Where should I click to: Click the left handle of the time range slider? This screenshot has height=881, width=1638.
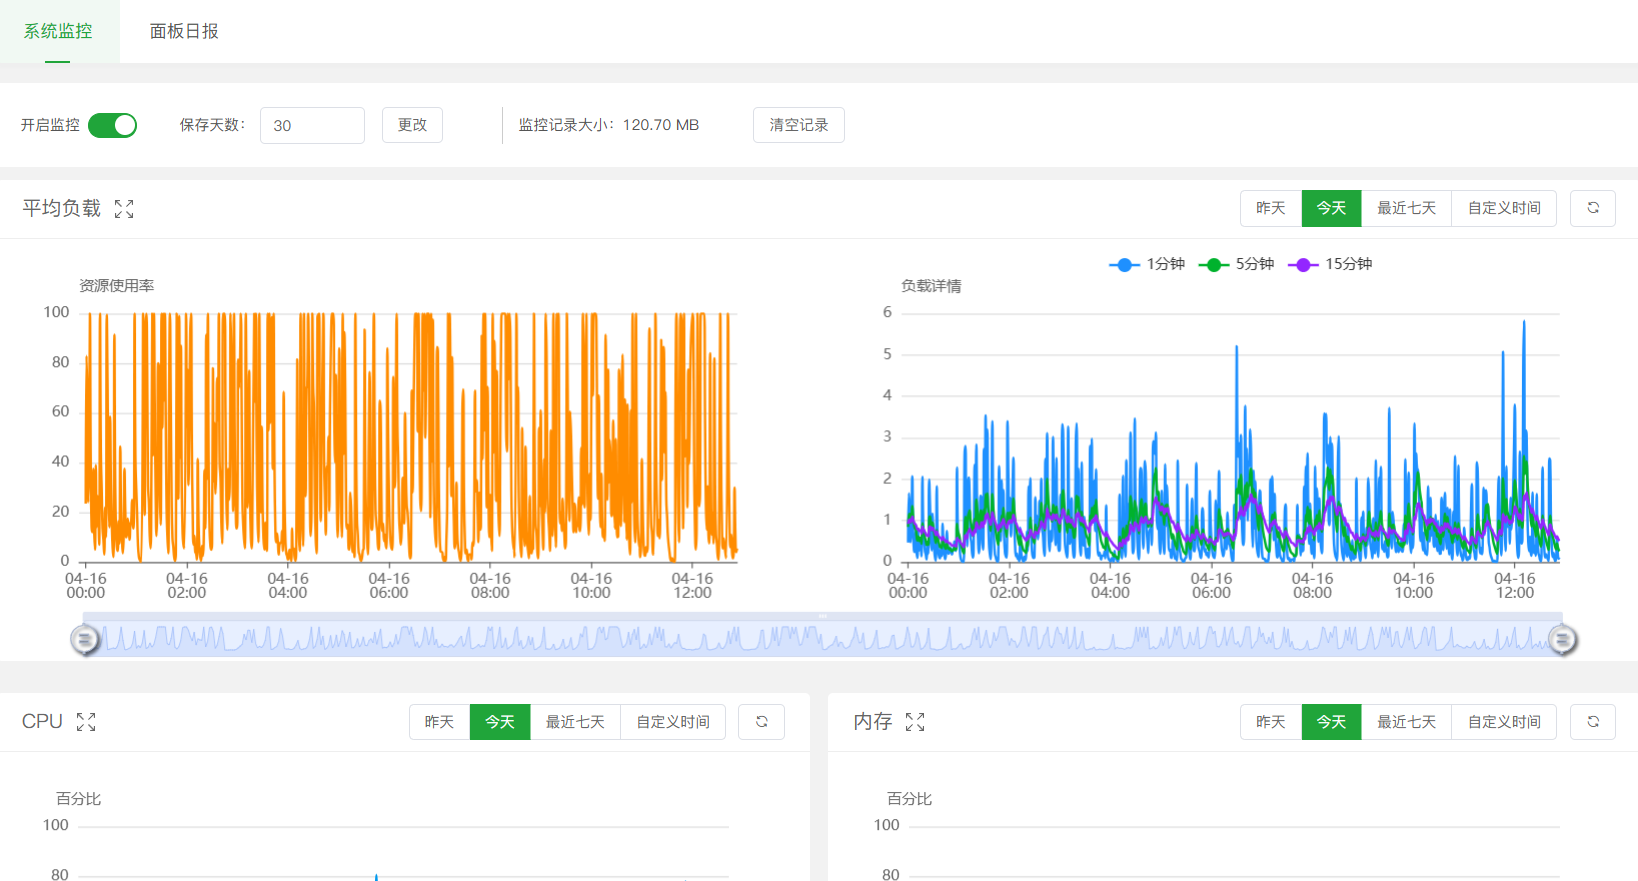point(85,639)
